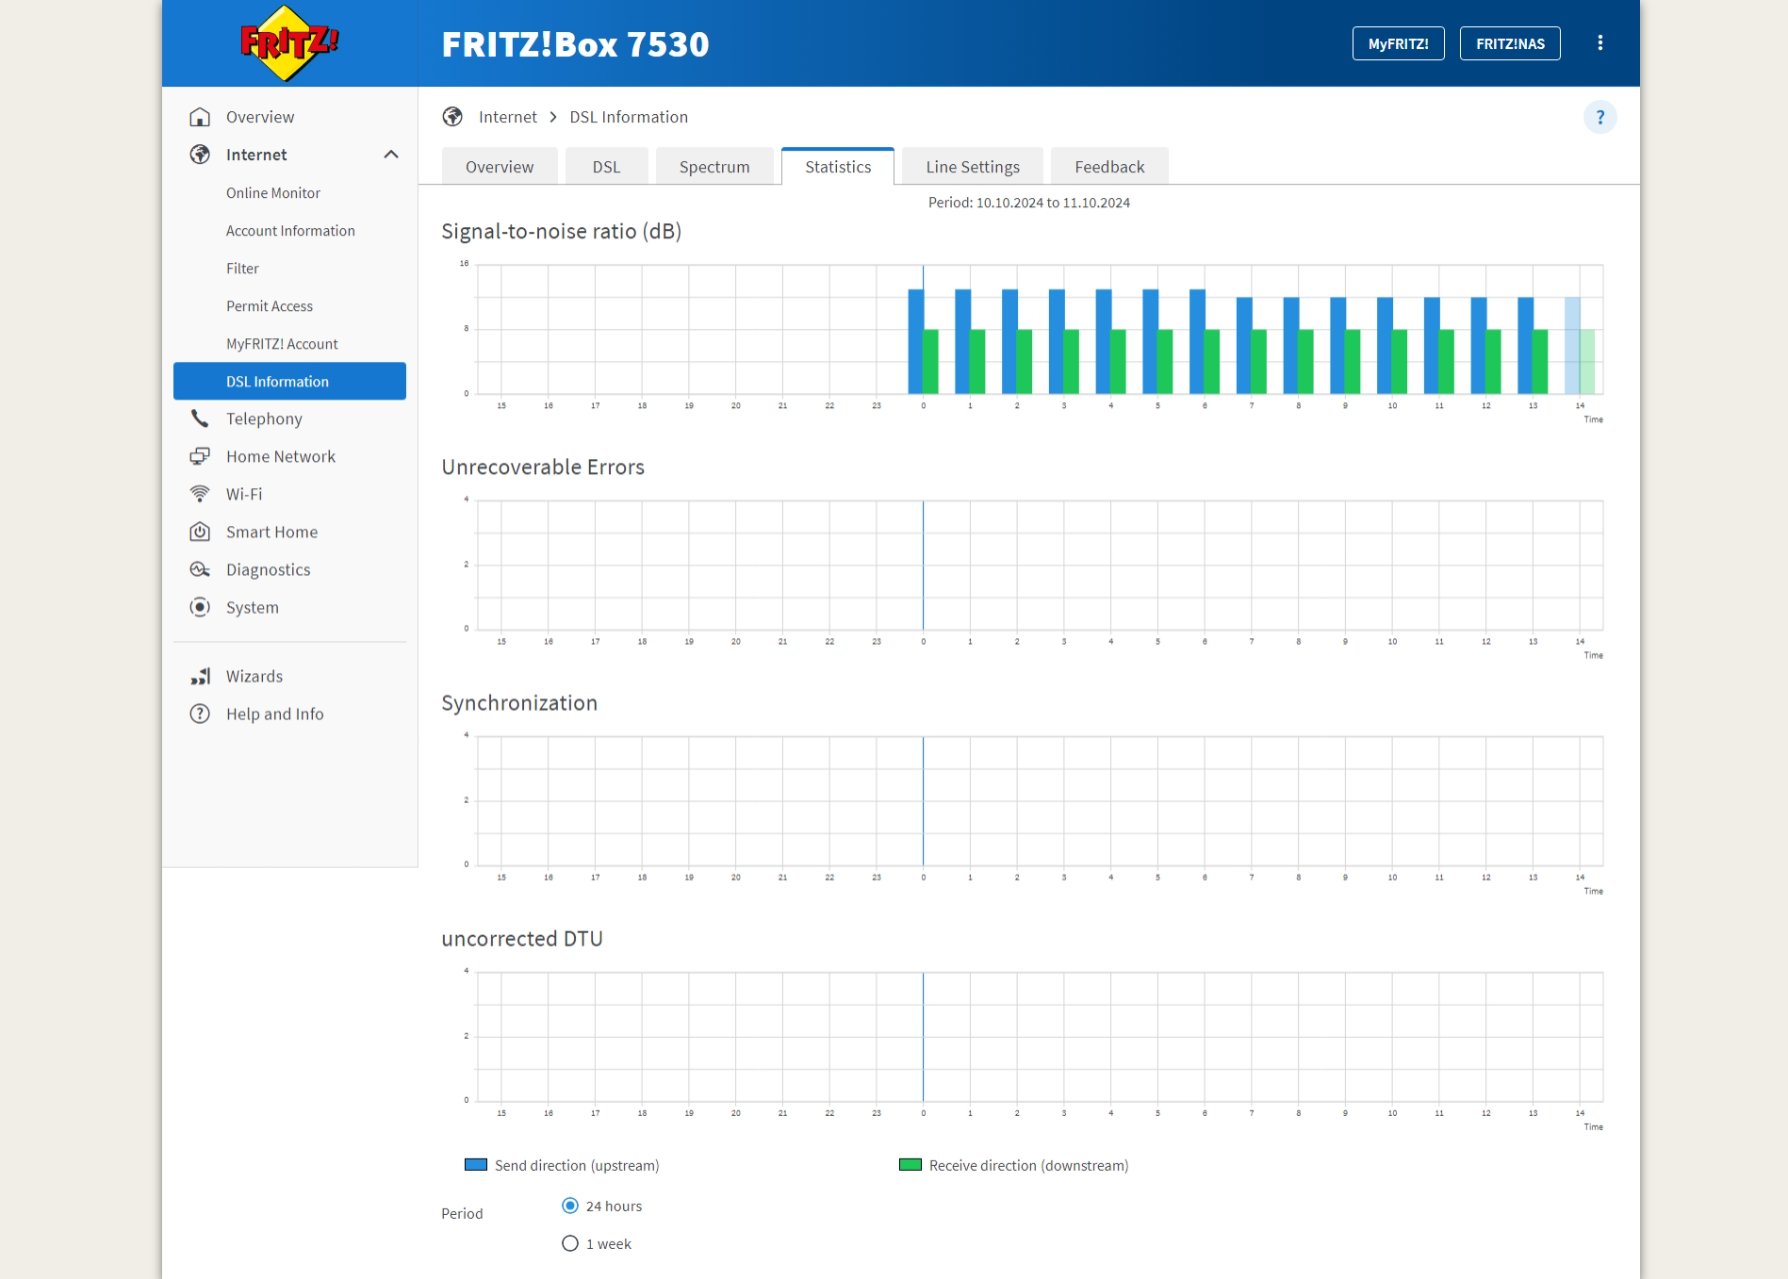Switch to the Spectrum tab

coord(714,167)
